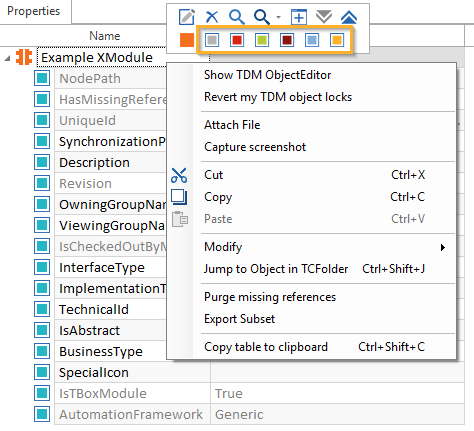Open the search magnifier dropdown arrow
474x431 pixels.
[278, 17]
